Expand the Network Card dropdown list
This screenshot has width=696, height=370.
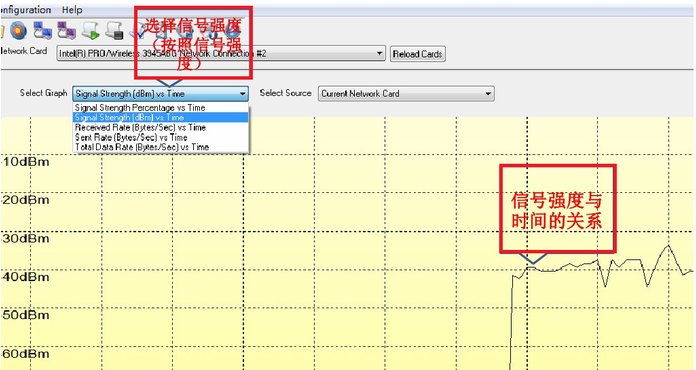click(x=380, y=54)
